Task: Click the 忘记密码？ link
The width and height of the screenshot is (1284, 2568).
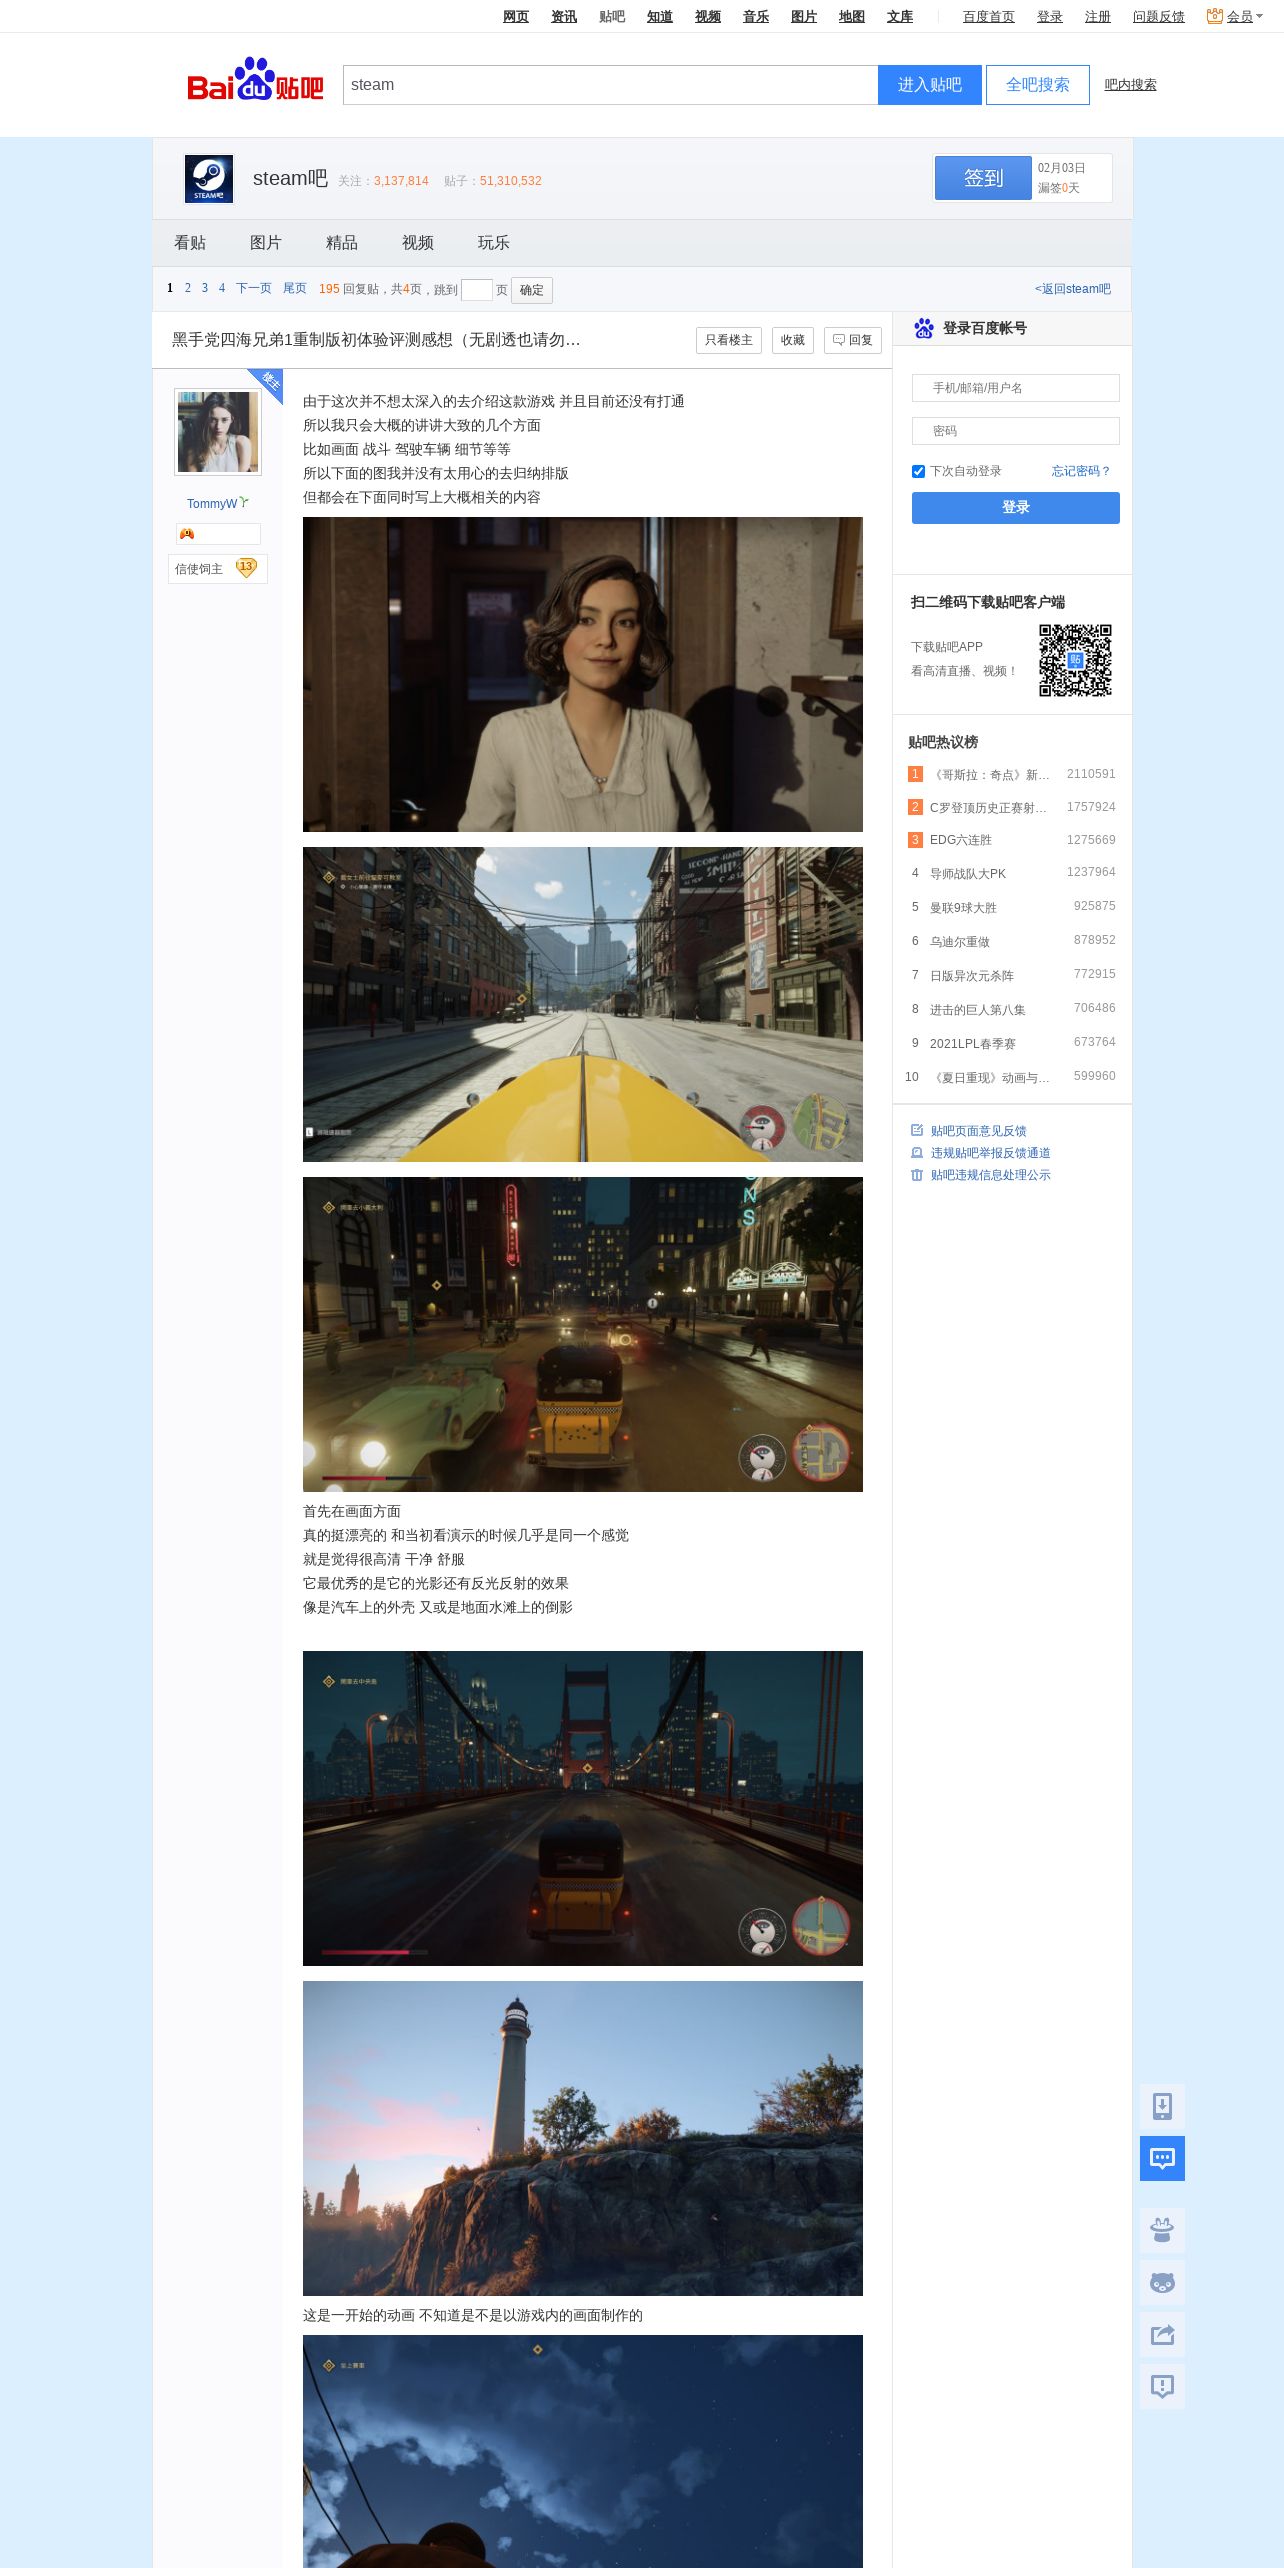Action: point(1081,471)
